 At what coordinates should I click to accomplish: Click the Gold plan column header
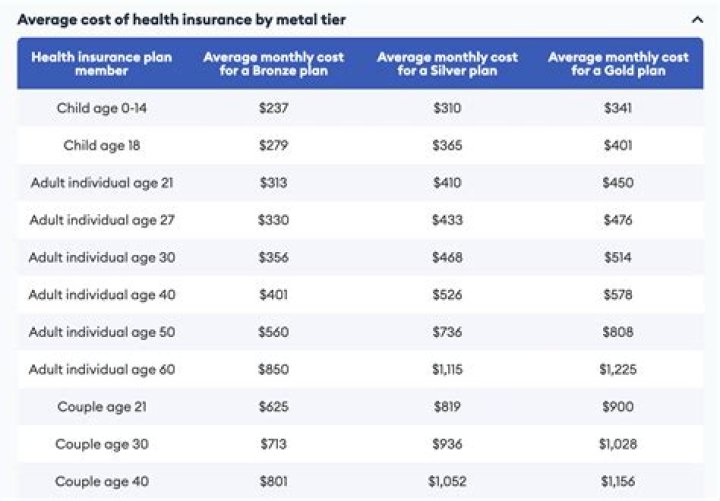click(618, 64)
